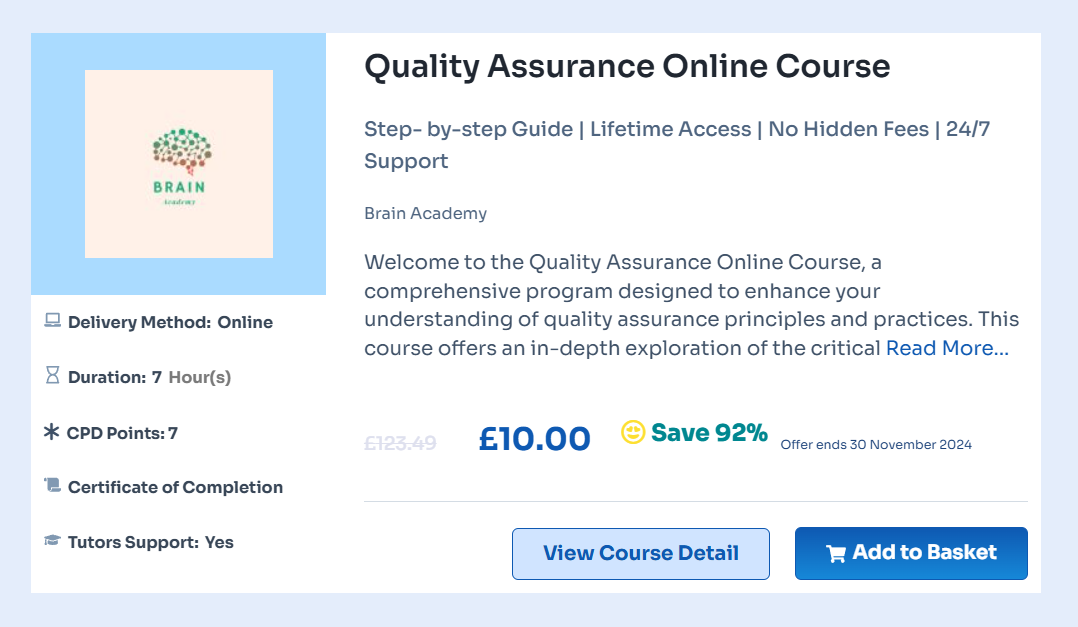Click the asterisk icon beside CPD Points
Viewport: 1078px width, 627px height.
click(x=52, y=433)
